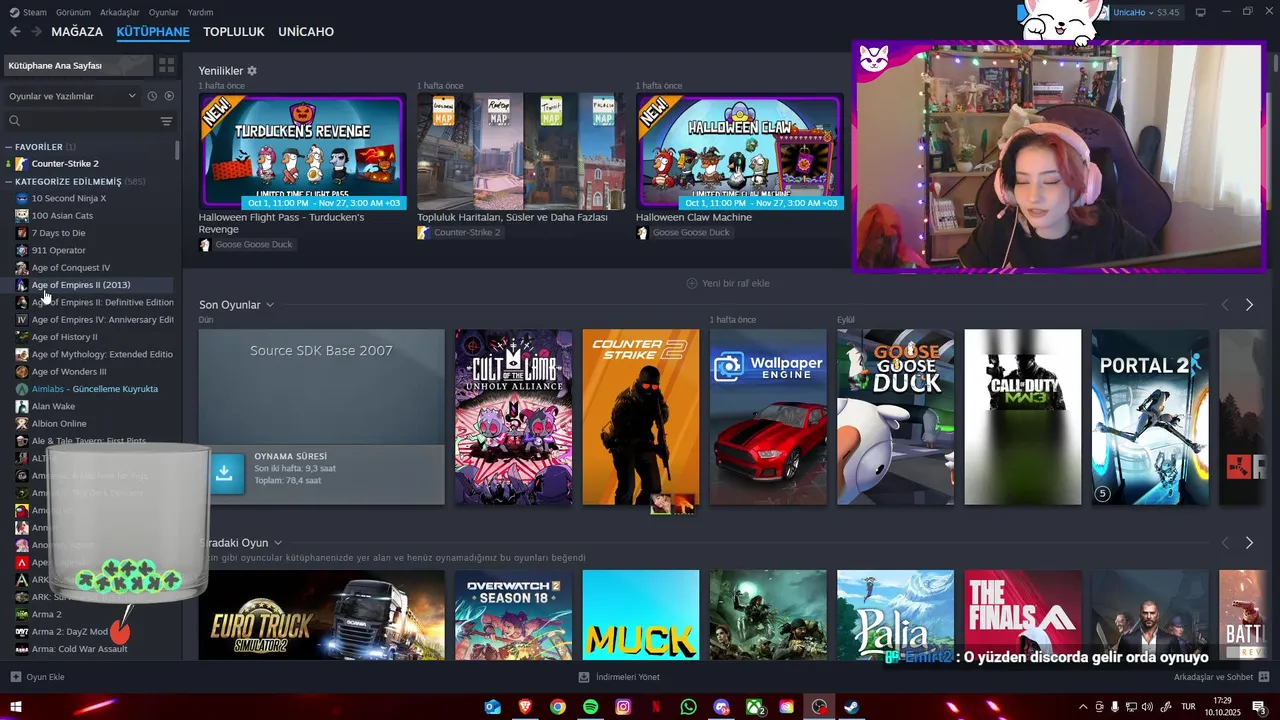Open the Oyunlar menu
The image size is (1280, 720).
click(164, 12)
